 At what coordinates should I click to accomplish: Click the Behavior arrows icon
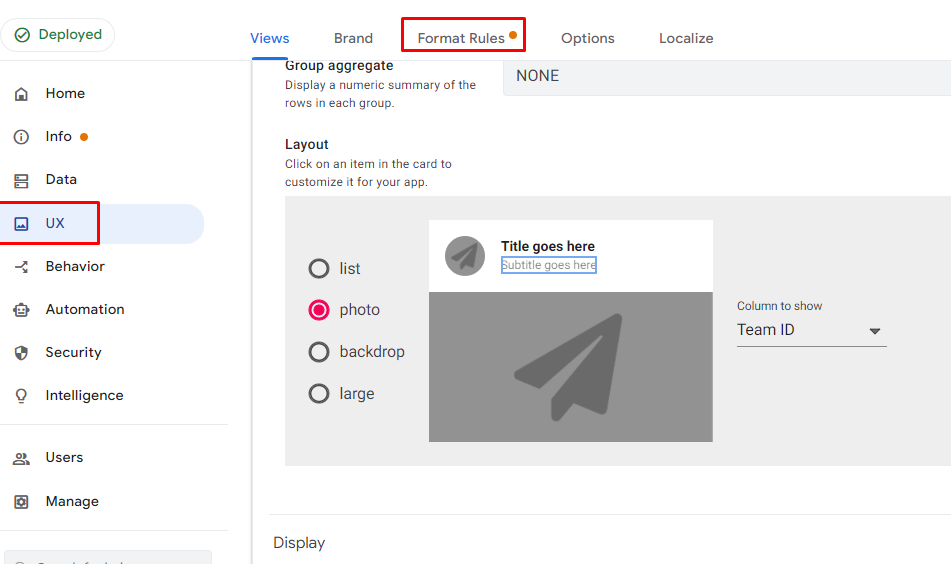(21, 267)
